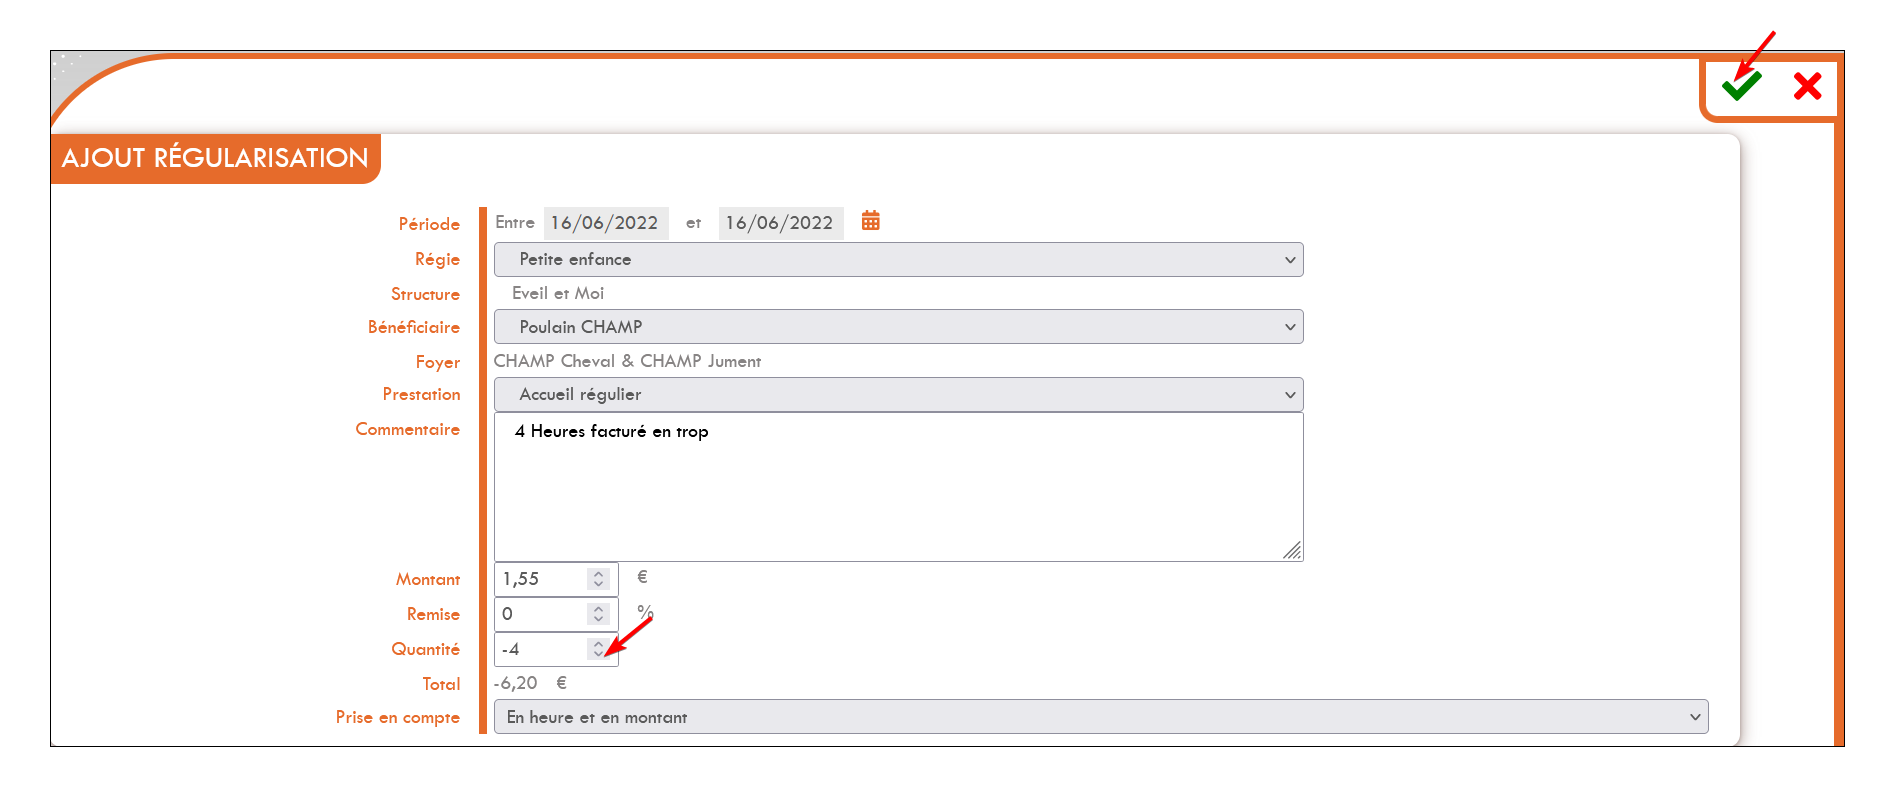Click the Période label
This screenshot has height=797, width=1895.
(429, 224)
